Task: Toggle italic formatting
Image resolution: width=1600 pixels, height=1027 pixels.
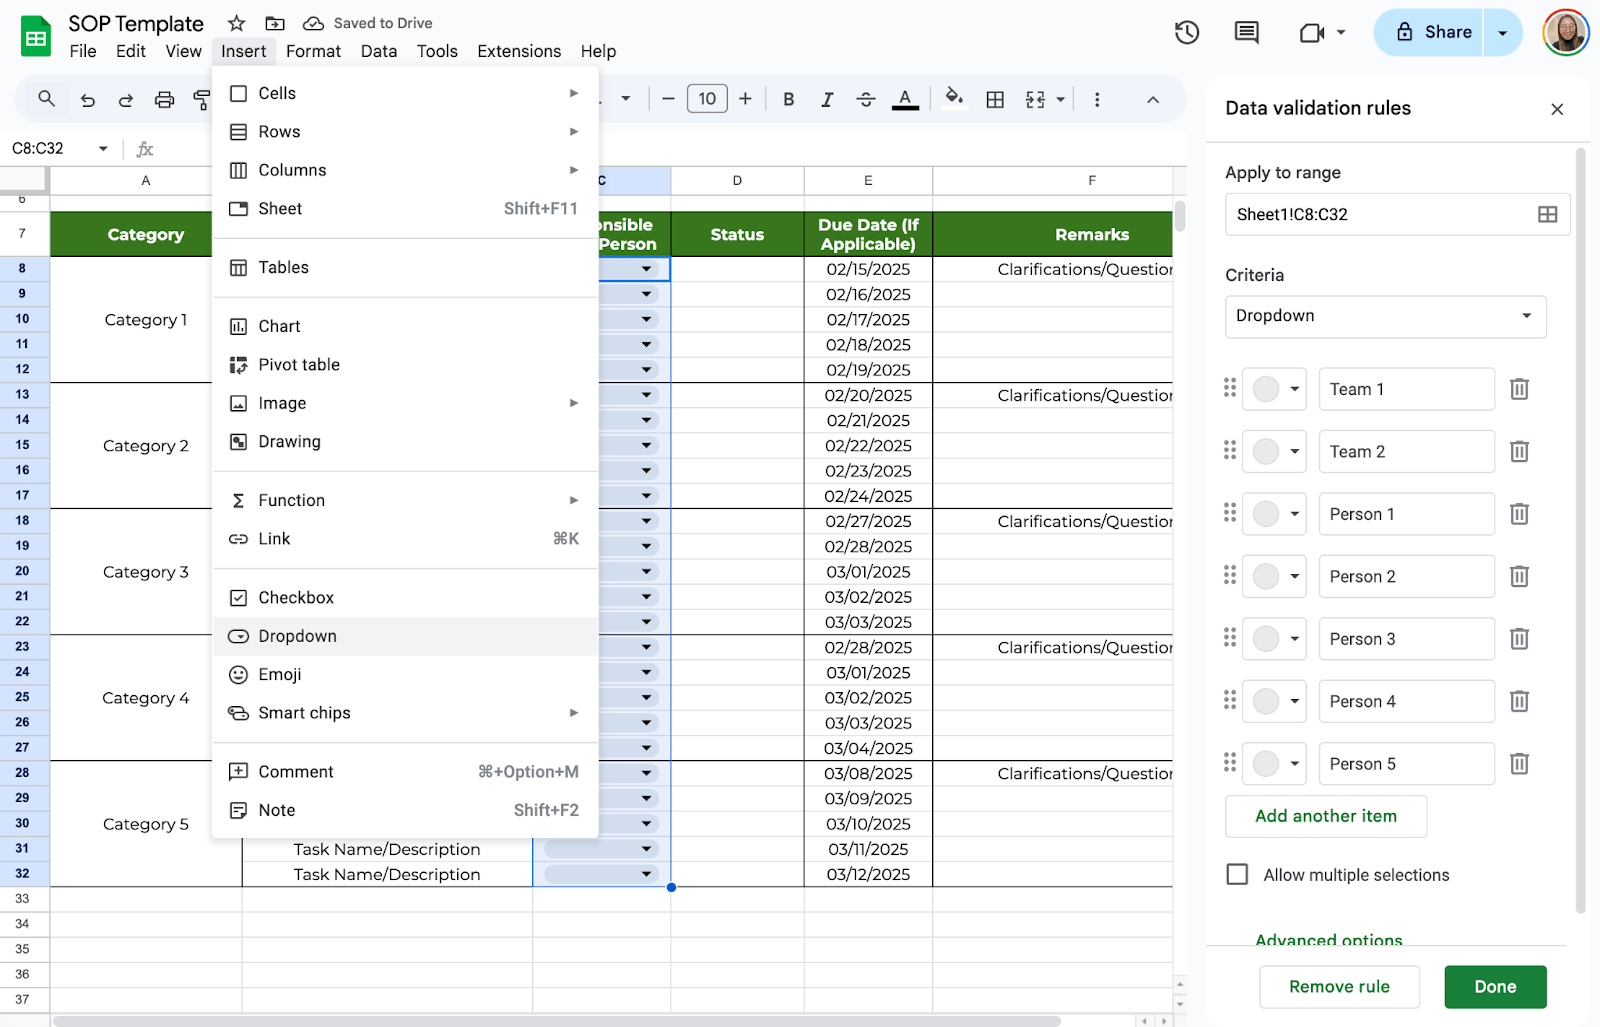Action: (827, 99)
